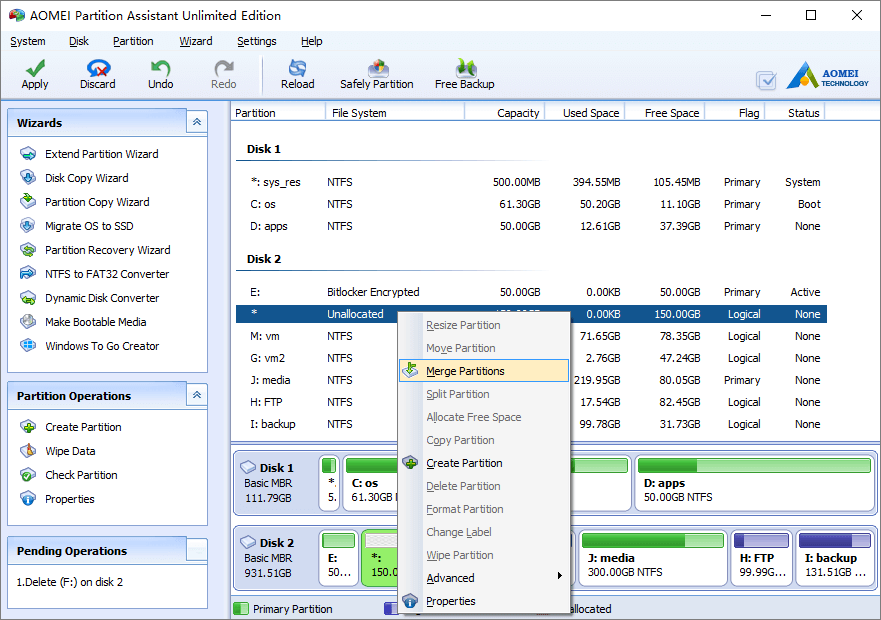Click Extend Partition Wizard link
This screenshot has width=881, height=620.
[x=102, y=154]
